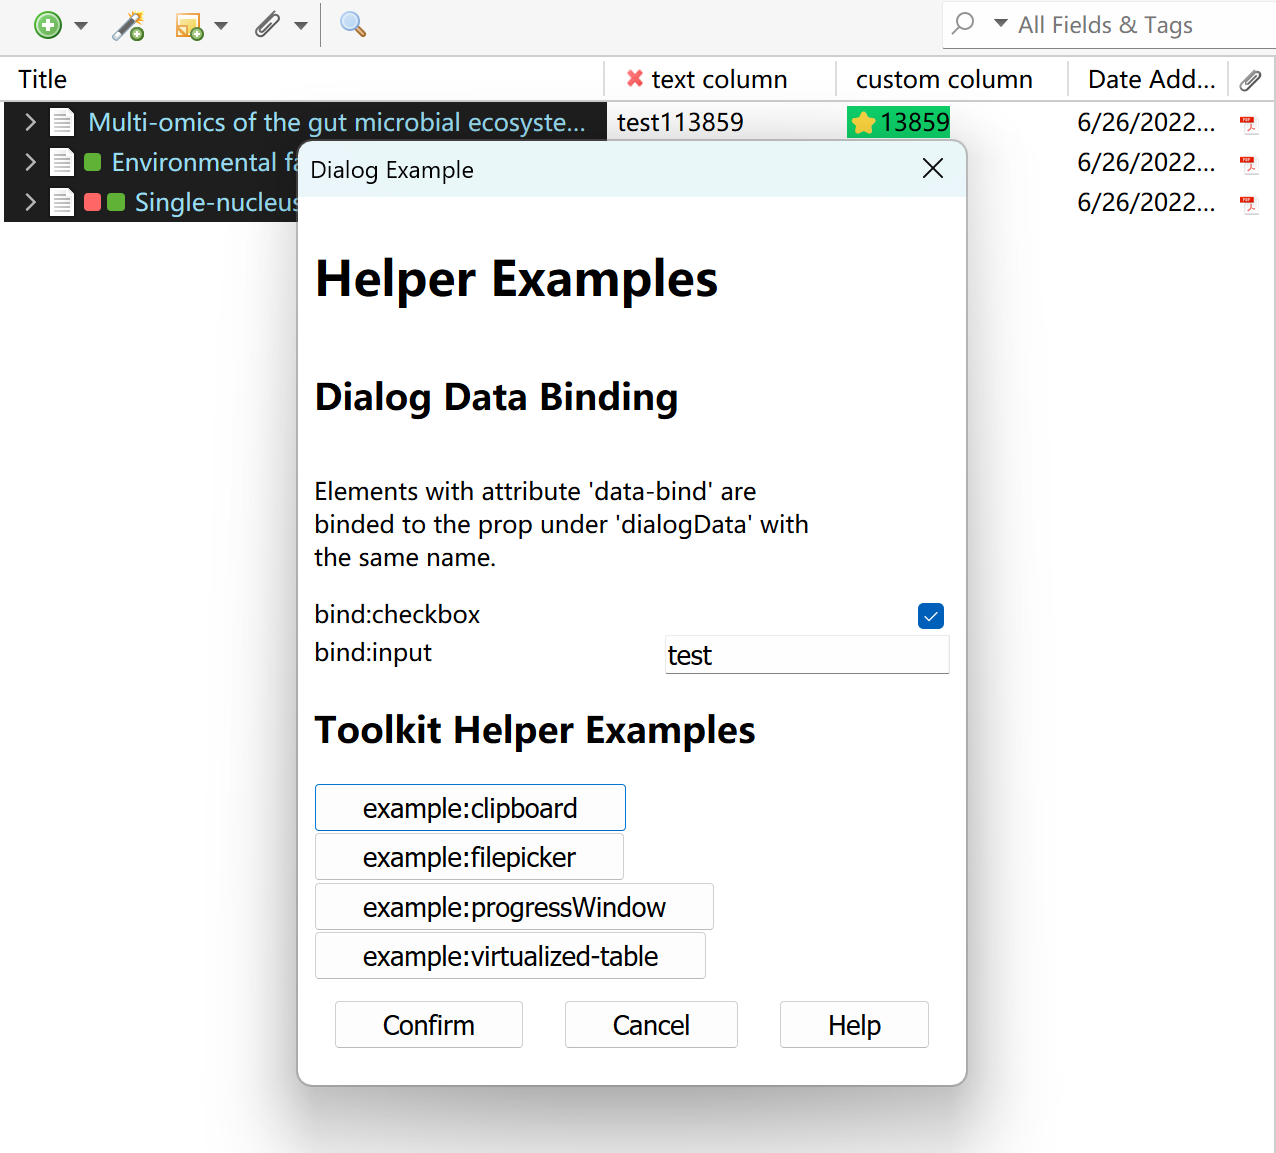
Task: Cancel the dialog
Action: tap(651, 1025)
